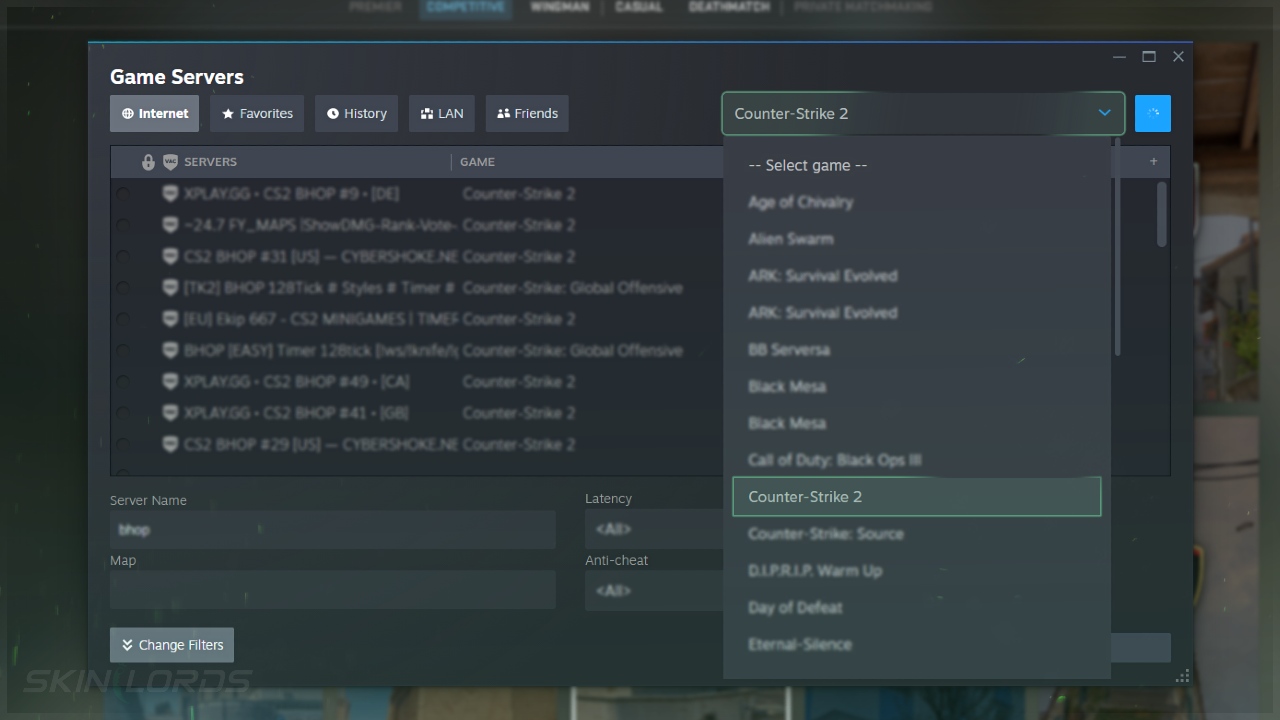The height and width of the screenshot is (720, 1280).
Task: Pick BB Serversa in dropdown list
Action: pyautogui.click(x=917, y=350)
